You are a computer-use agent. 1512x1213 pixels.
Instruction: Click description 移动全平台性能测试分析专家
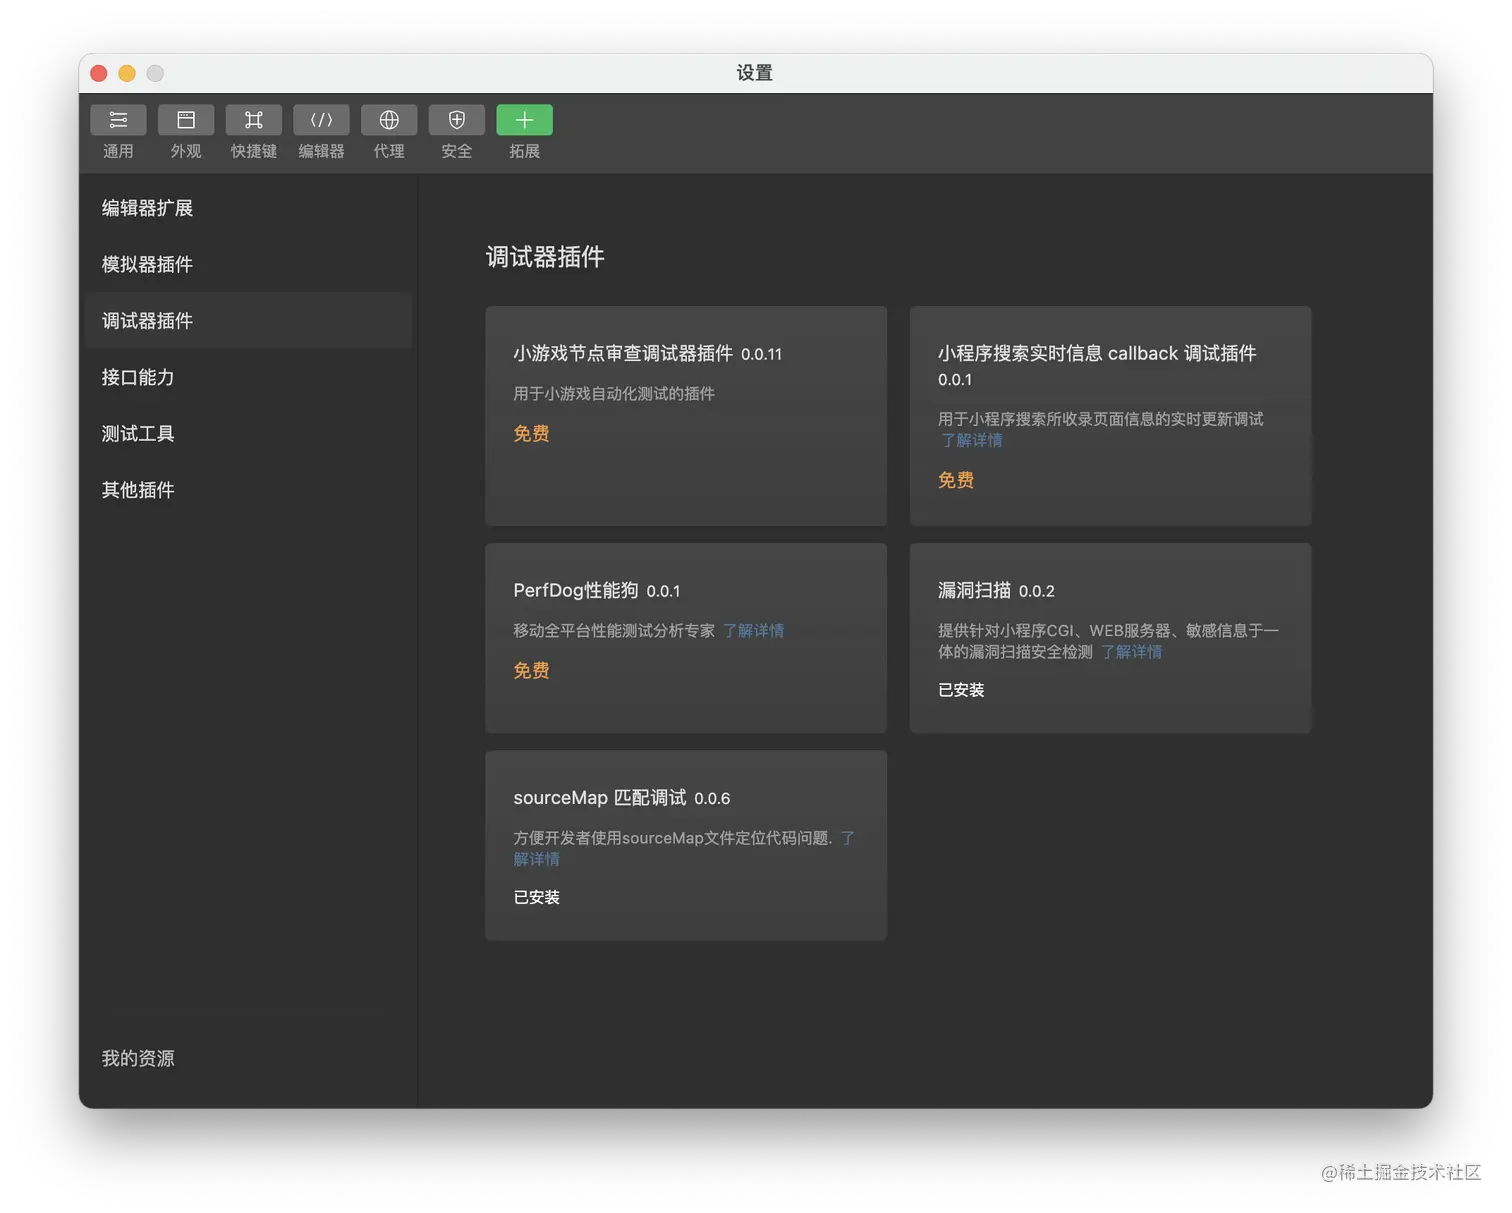click(614, 631)
